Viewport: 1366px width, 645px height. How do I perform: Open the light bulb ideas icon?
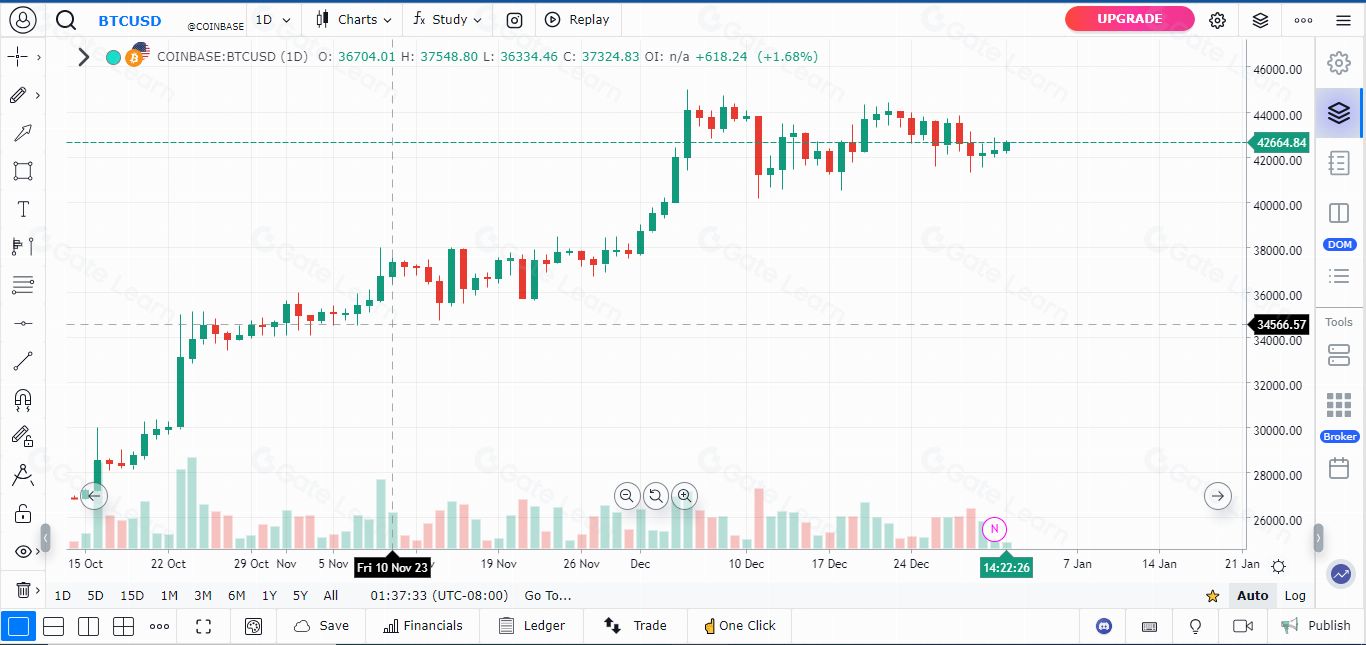[x=1195, y=626]
